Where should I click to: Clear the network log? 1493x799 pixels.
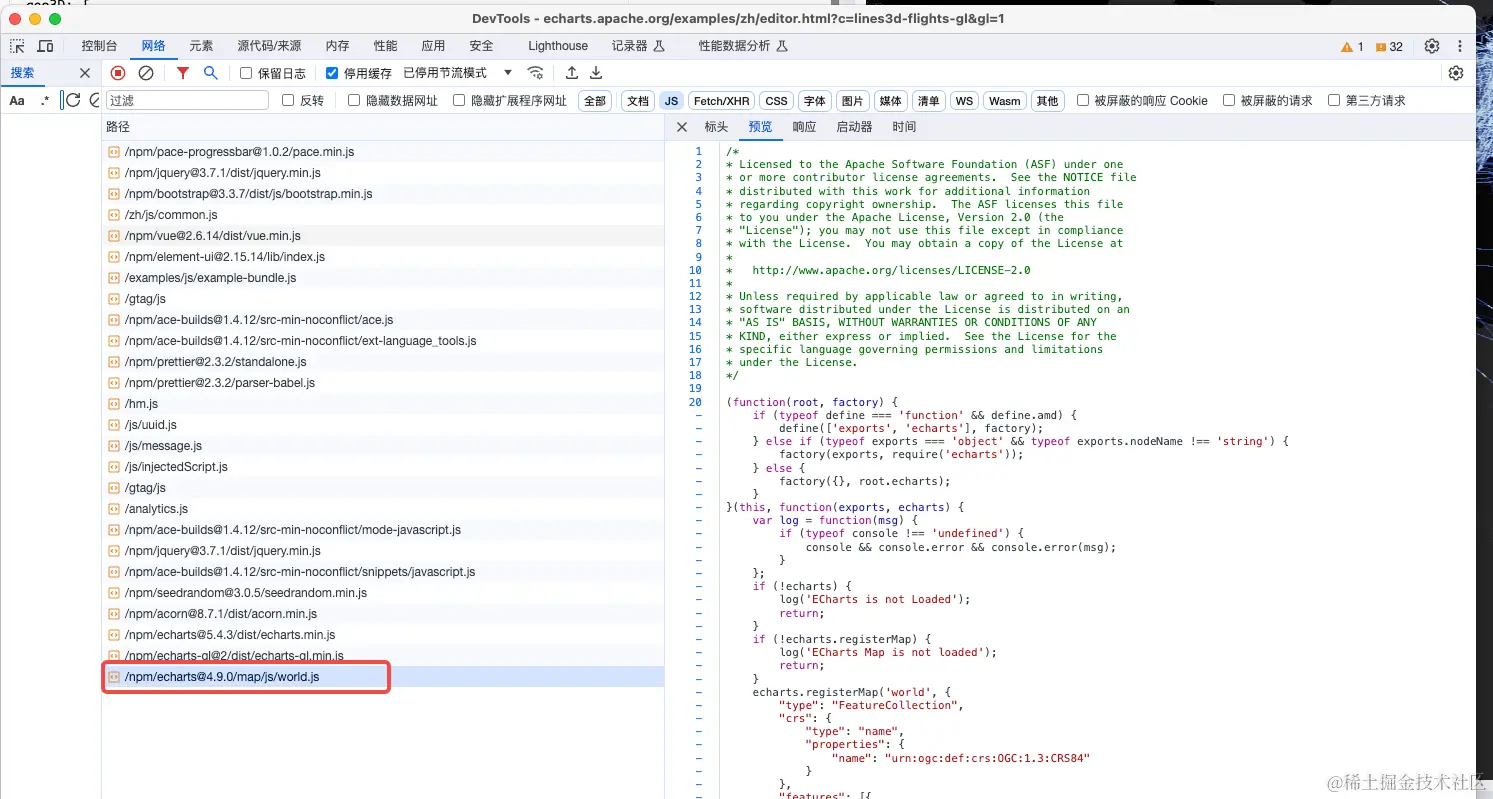pyautogui.click(x=146, y=73)
